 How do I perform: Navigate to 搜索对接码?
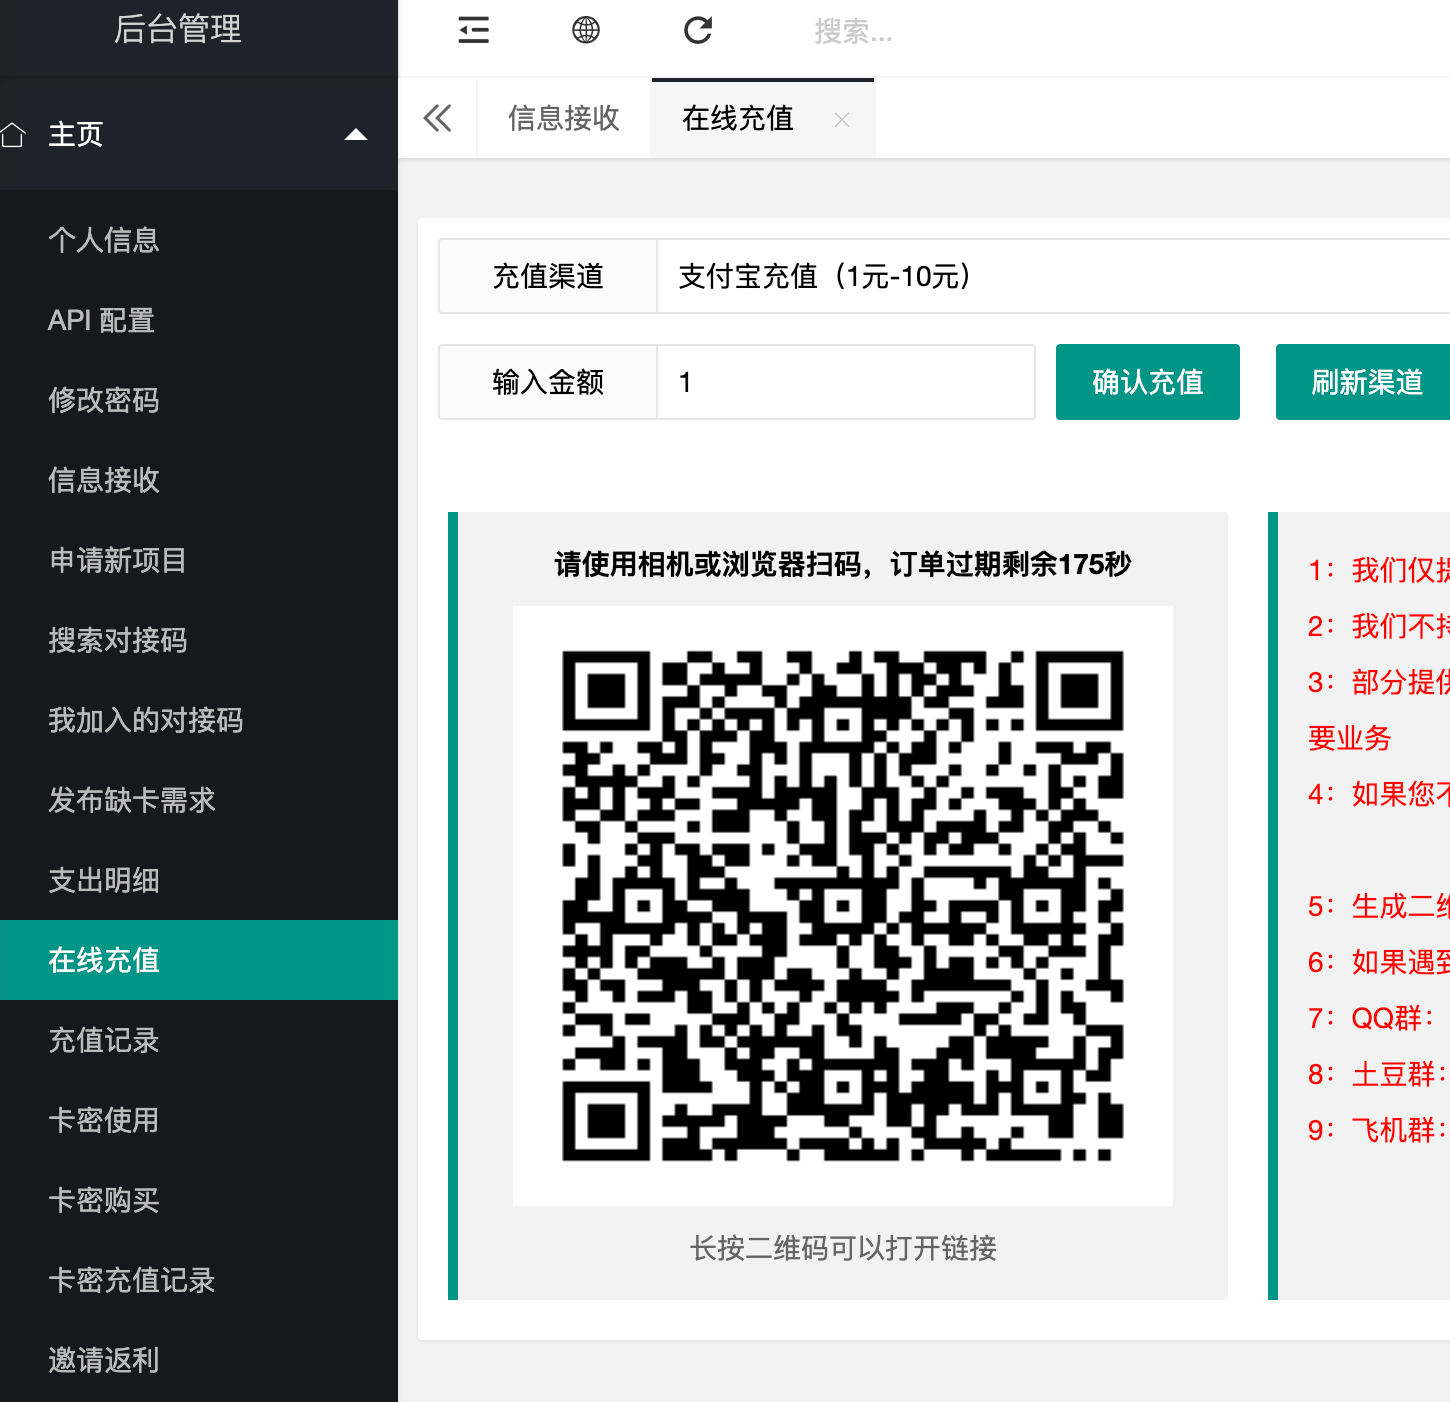coord(199,640)
